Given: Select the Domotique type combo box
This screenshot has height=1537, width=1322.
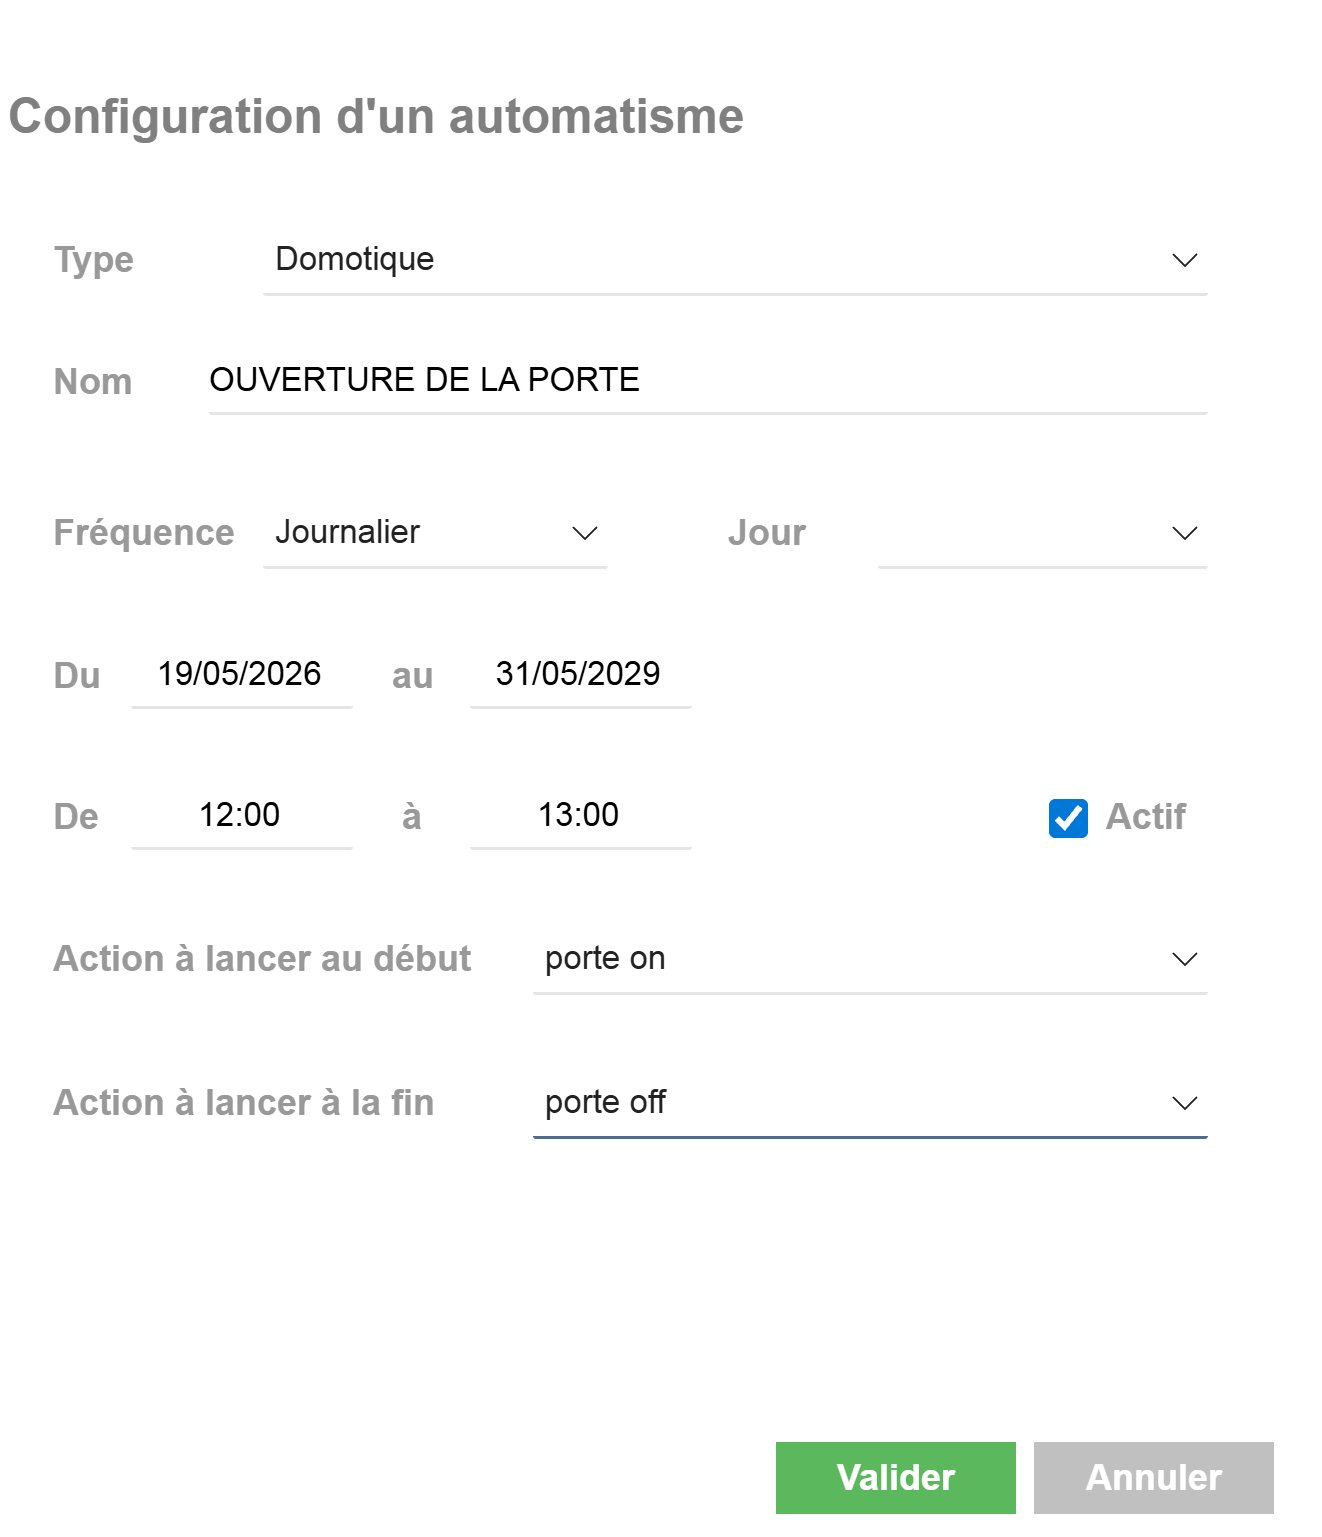Looking at the screenshot, I should 735,260.
